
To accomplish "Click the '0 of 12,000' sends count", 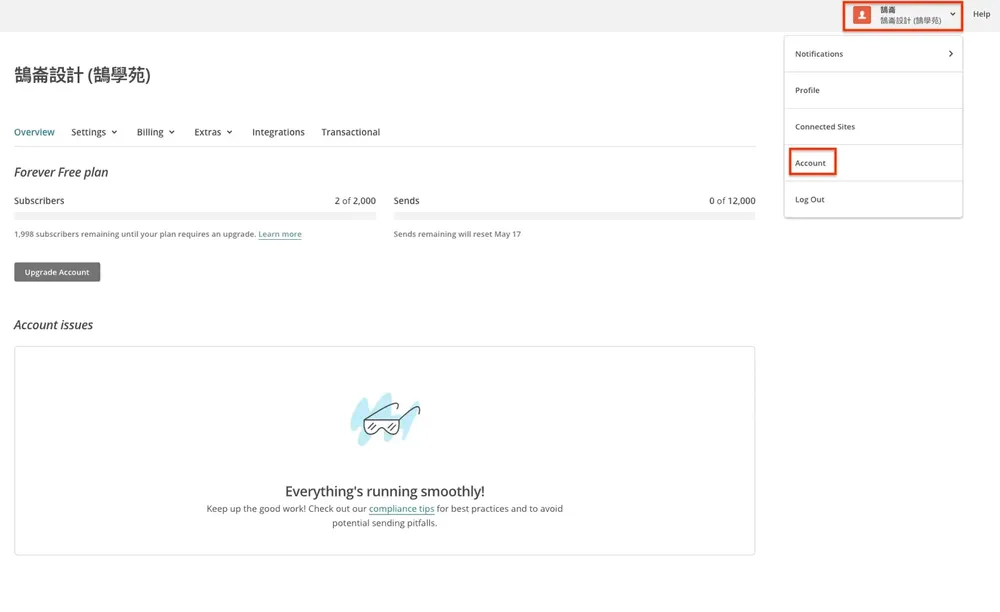I will pyautogui.click(x=732, y=200).
